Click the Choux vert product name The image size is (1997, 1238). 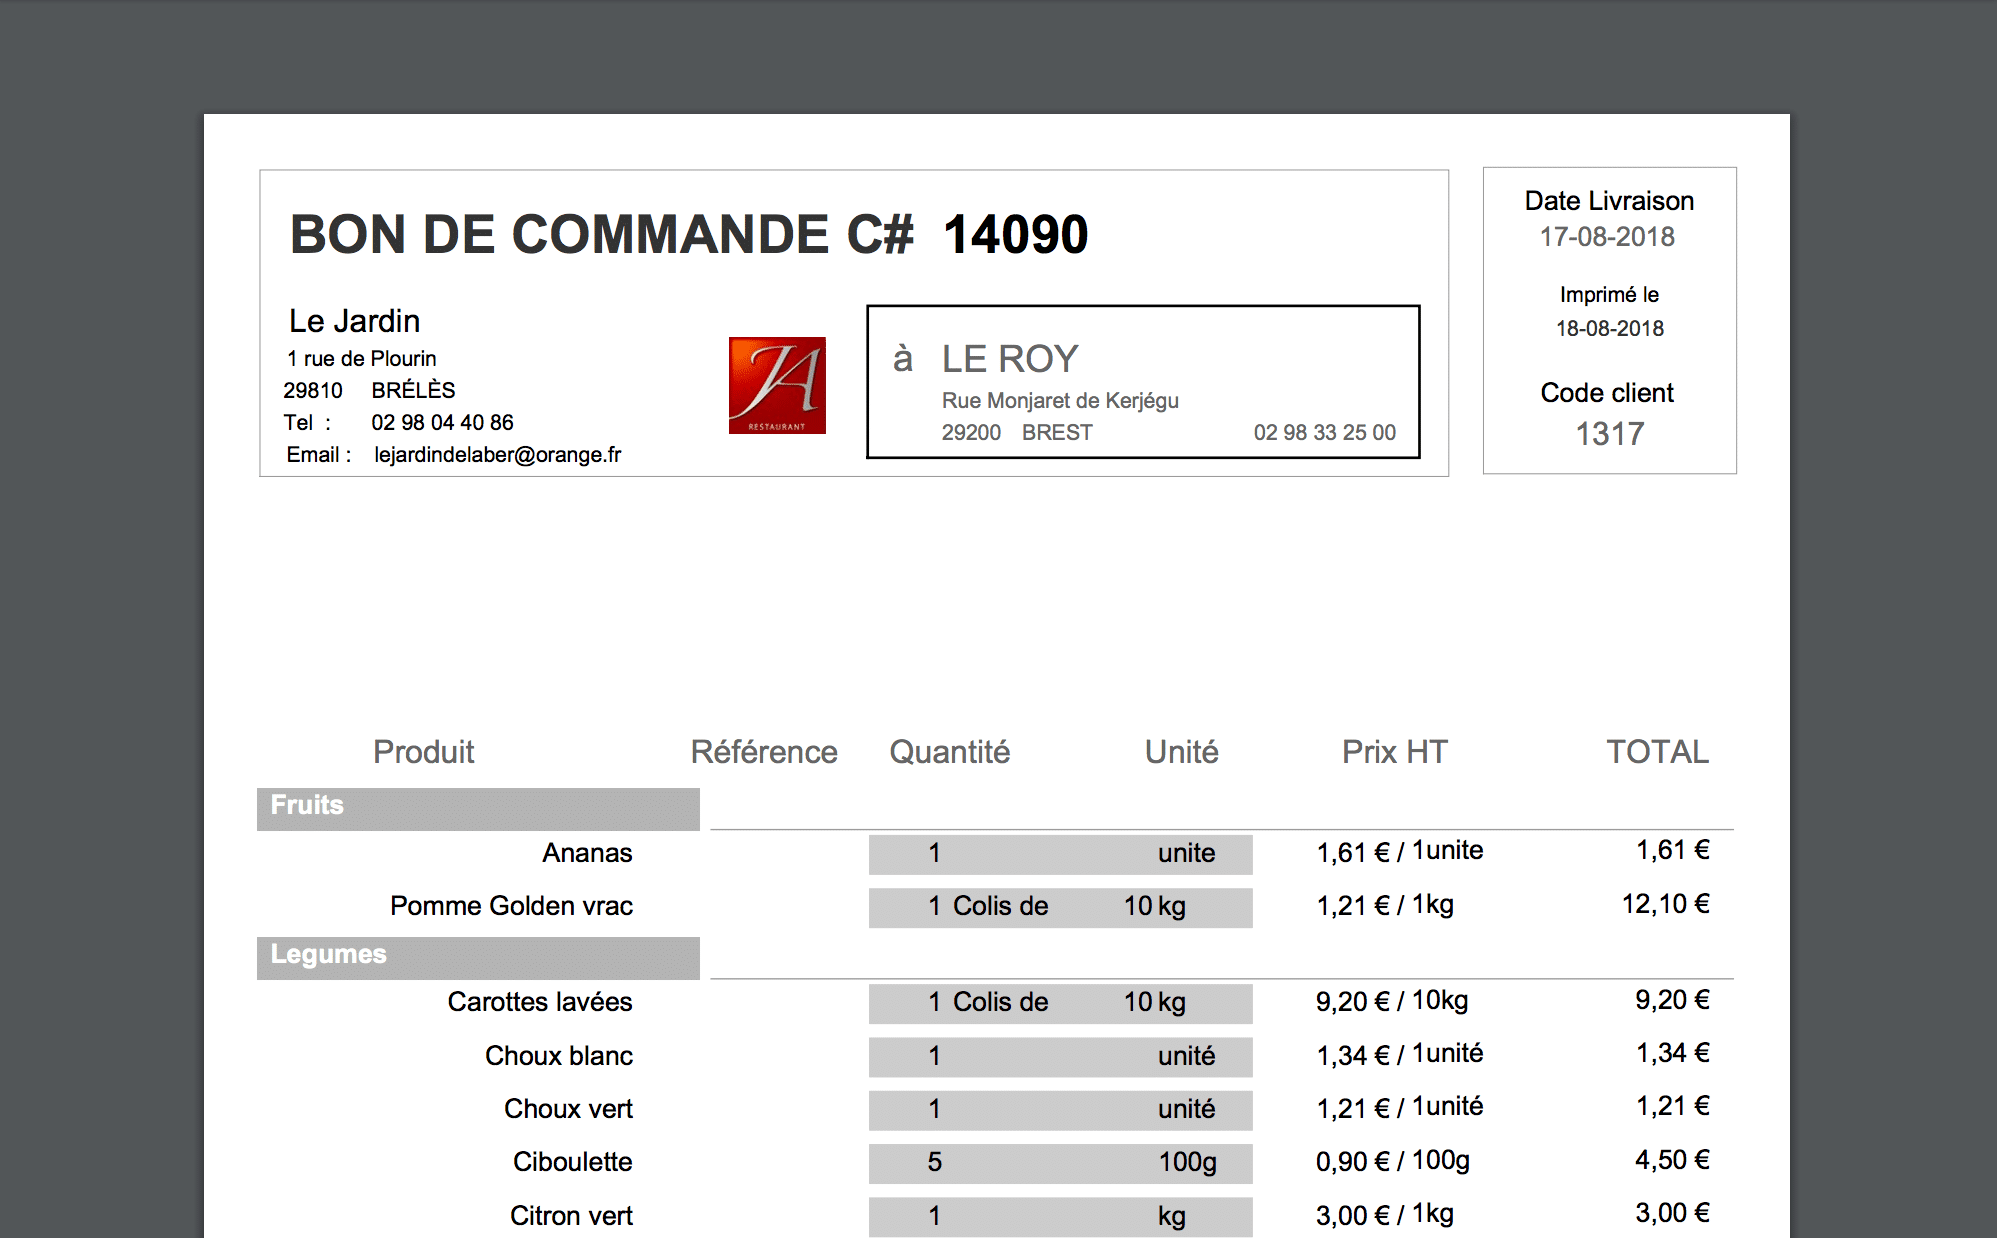click(568, 1109)
